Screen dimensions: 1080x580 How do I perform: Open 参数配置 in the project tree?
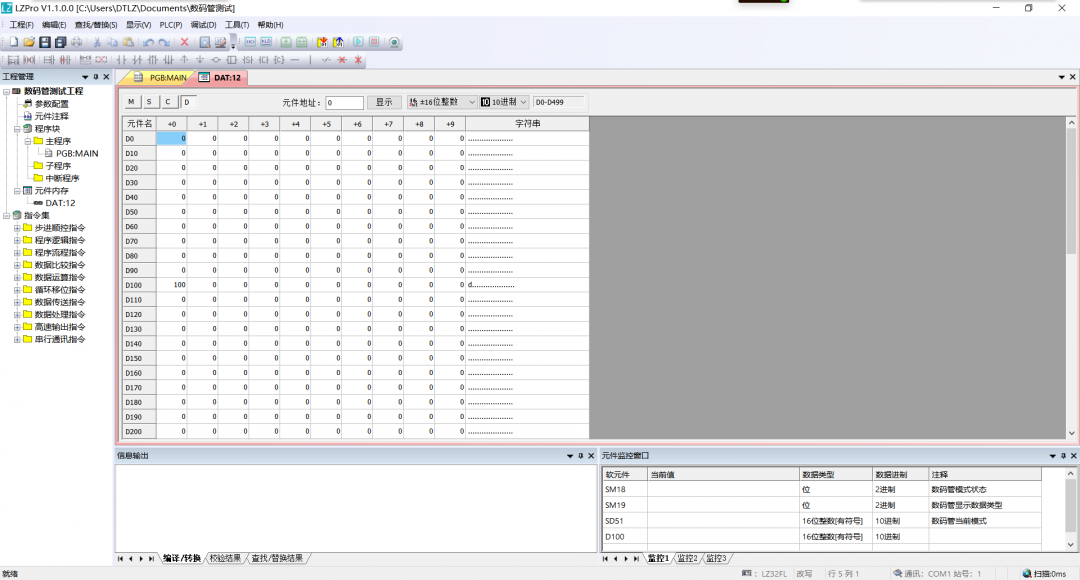click(51, 104)
